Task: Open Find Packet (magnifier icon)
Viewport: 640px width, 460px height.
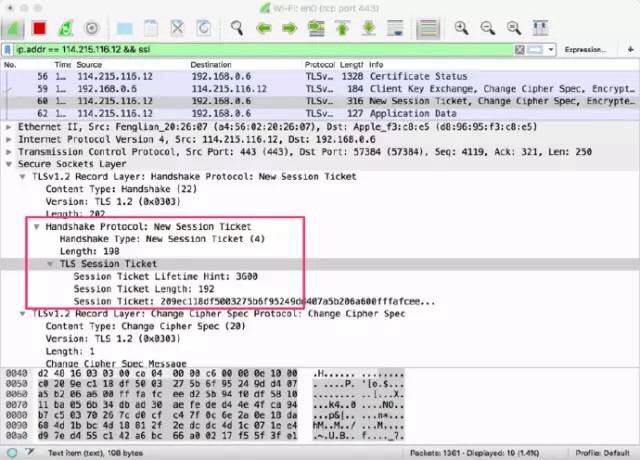Action: tap(237, 28)
